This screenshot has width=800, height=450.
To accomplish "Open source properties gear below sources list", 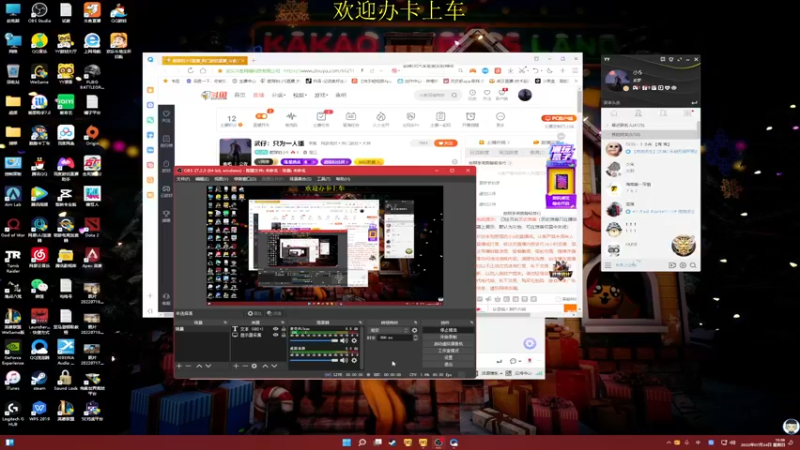I will [254, 366].
